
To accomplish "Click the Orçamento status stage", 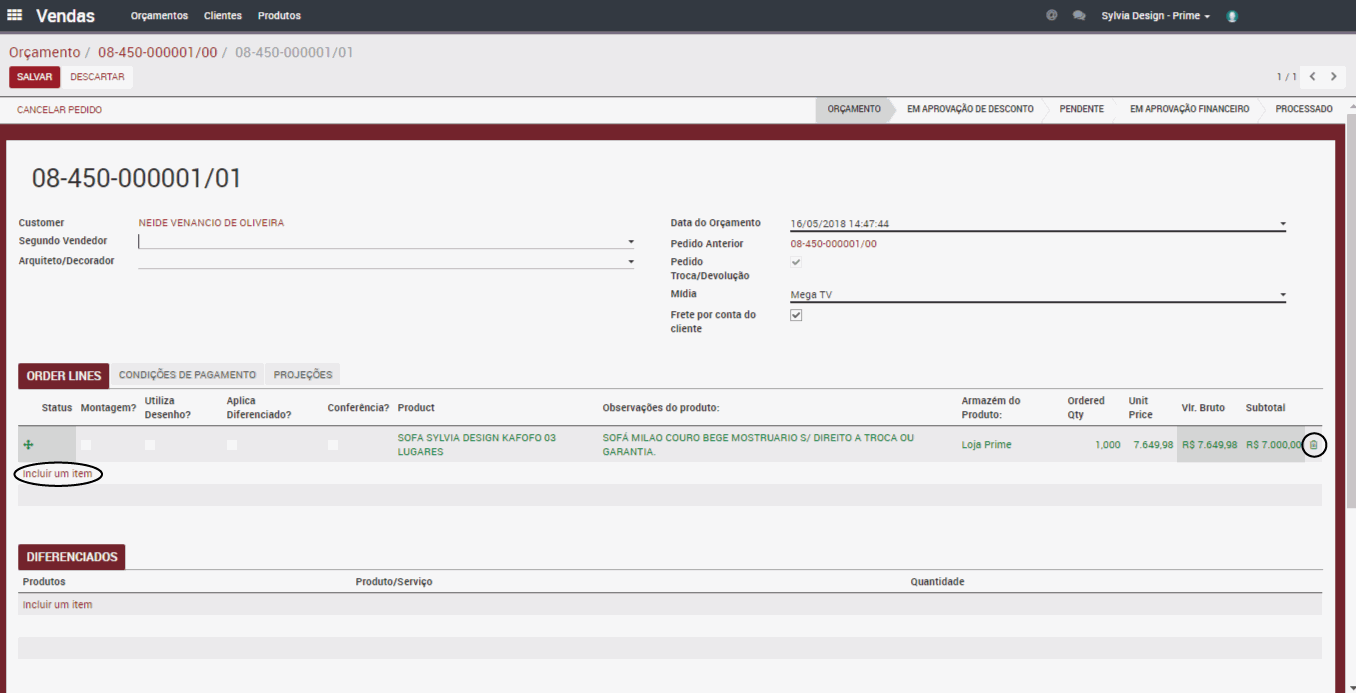I will [x=853, y=109].
